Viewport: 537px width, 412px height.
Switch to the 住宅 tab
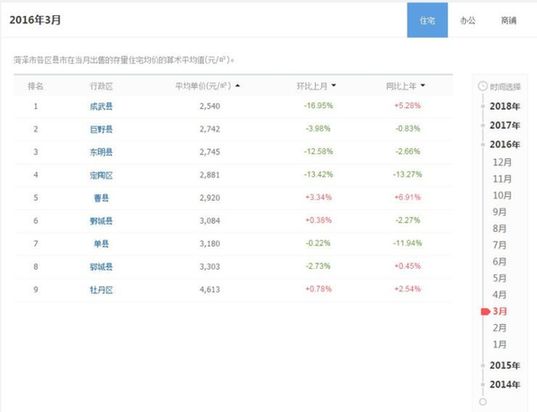(427, 20)
